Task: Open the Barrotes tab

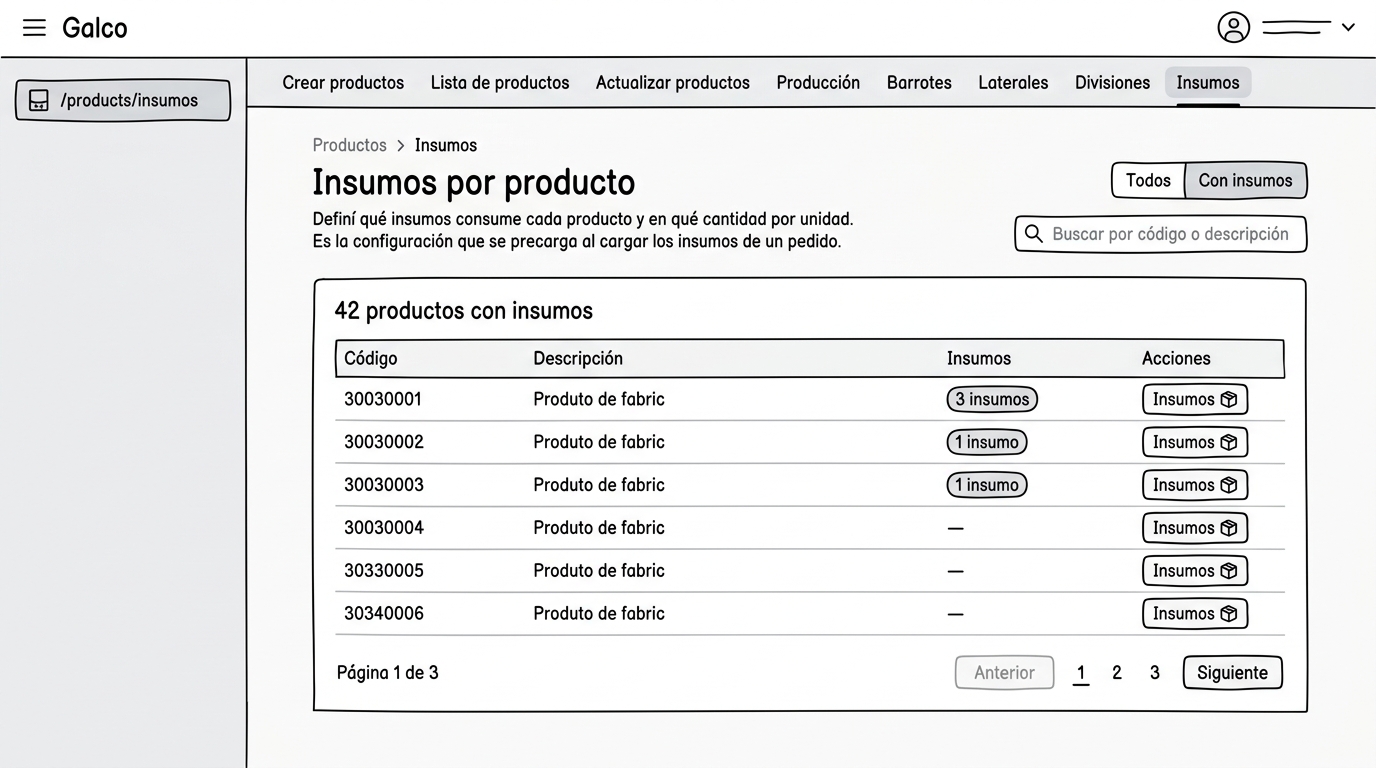Action: 919,83
